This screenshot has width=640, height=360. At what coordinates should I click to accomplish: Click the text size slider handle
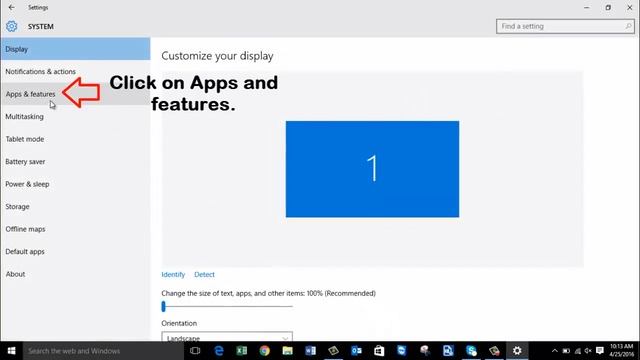click(x=163, y=306)
